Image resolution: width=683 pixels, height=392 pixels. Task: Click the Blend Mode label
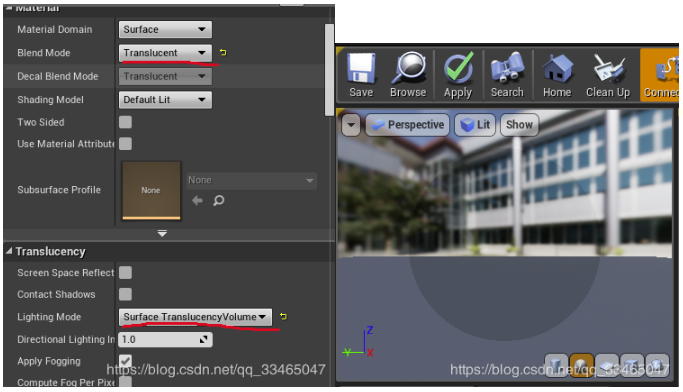click(x=44, y=53)
